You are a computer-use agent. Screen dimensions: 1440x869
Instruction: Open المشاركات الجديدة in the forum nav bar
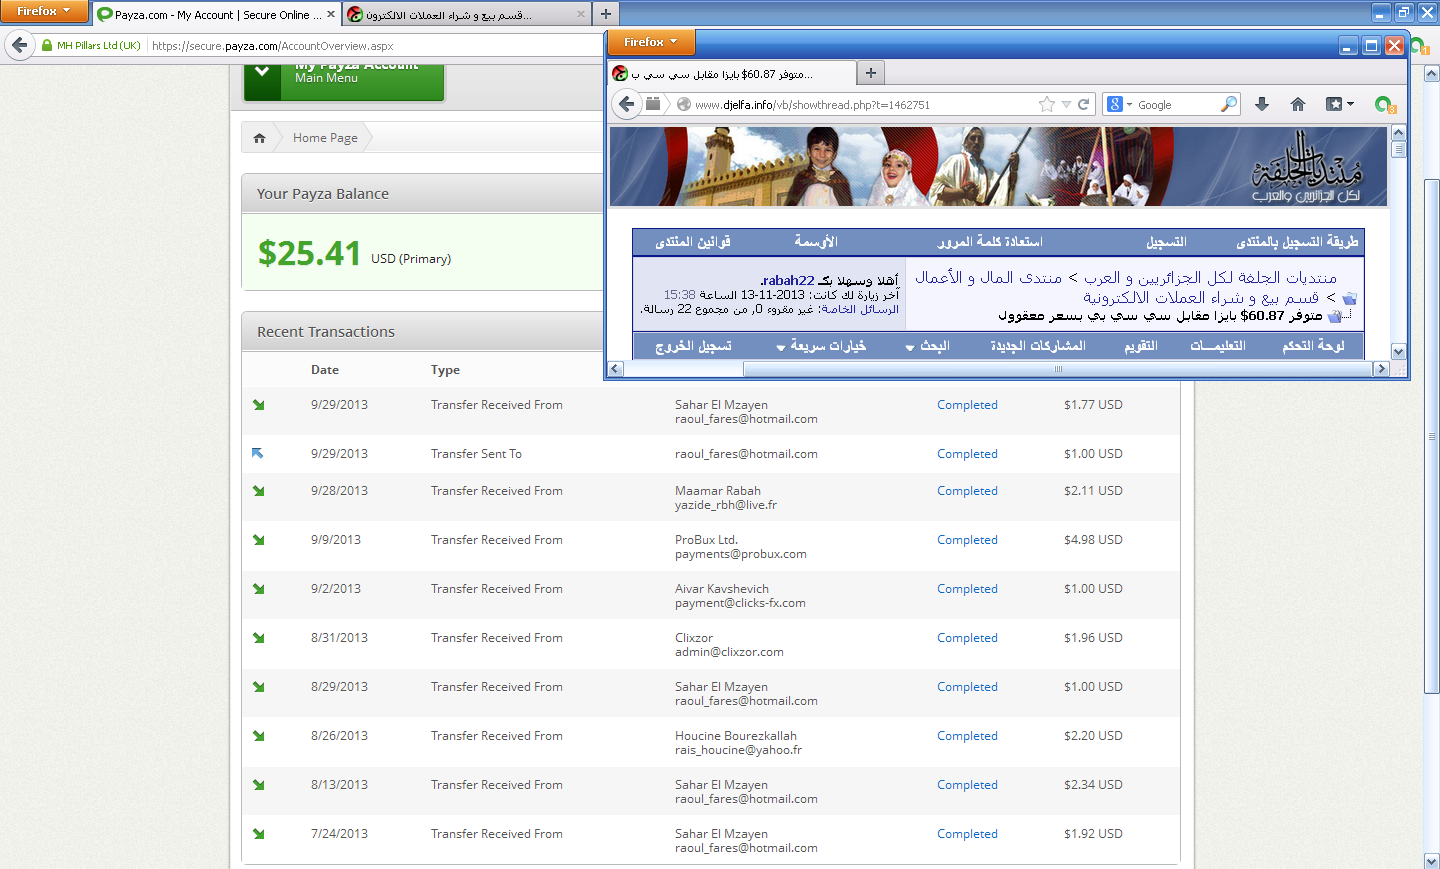[1038, 346]
